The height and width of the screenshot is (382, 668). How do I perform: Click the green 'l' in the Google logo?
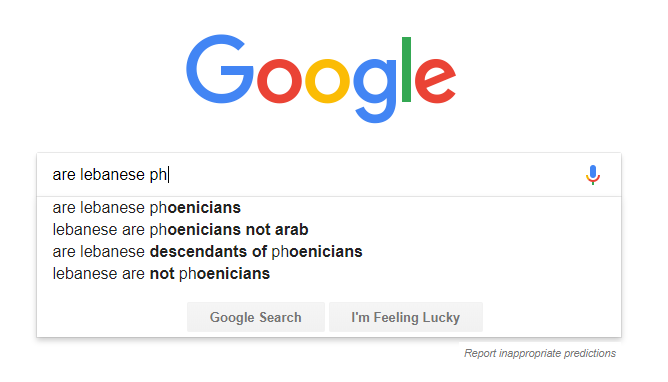pos(406,69)
